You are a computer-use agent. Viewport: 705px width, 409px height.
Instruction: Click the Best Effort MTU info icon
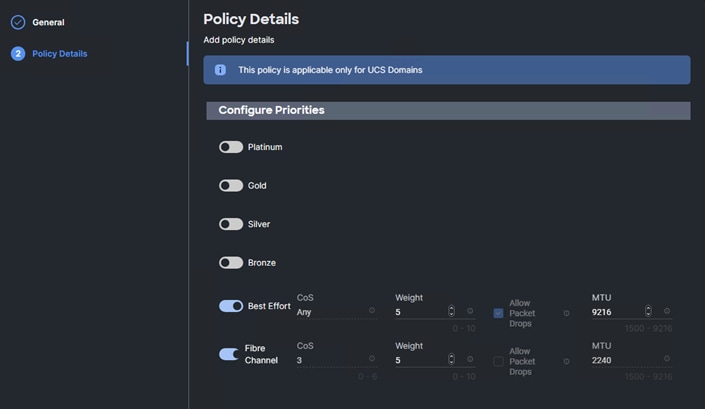(x=667, y=311)
